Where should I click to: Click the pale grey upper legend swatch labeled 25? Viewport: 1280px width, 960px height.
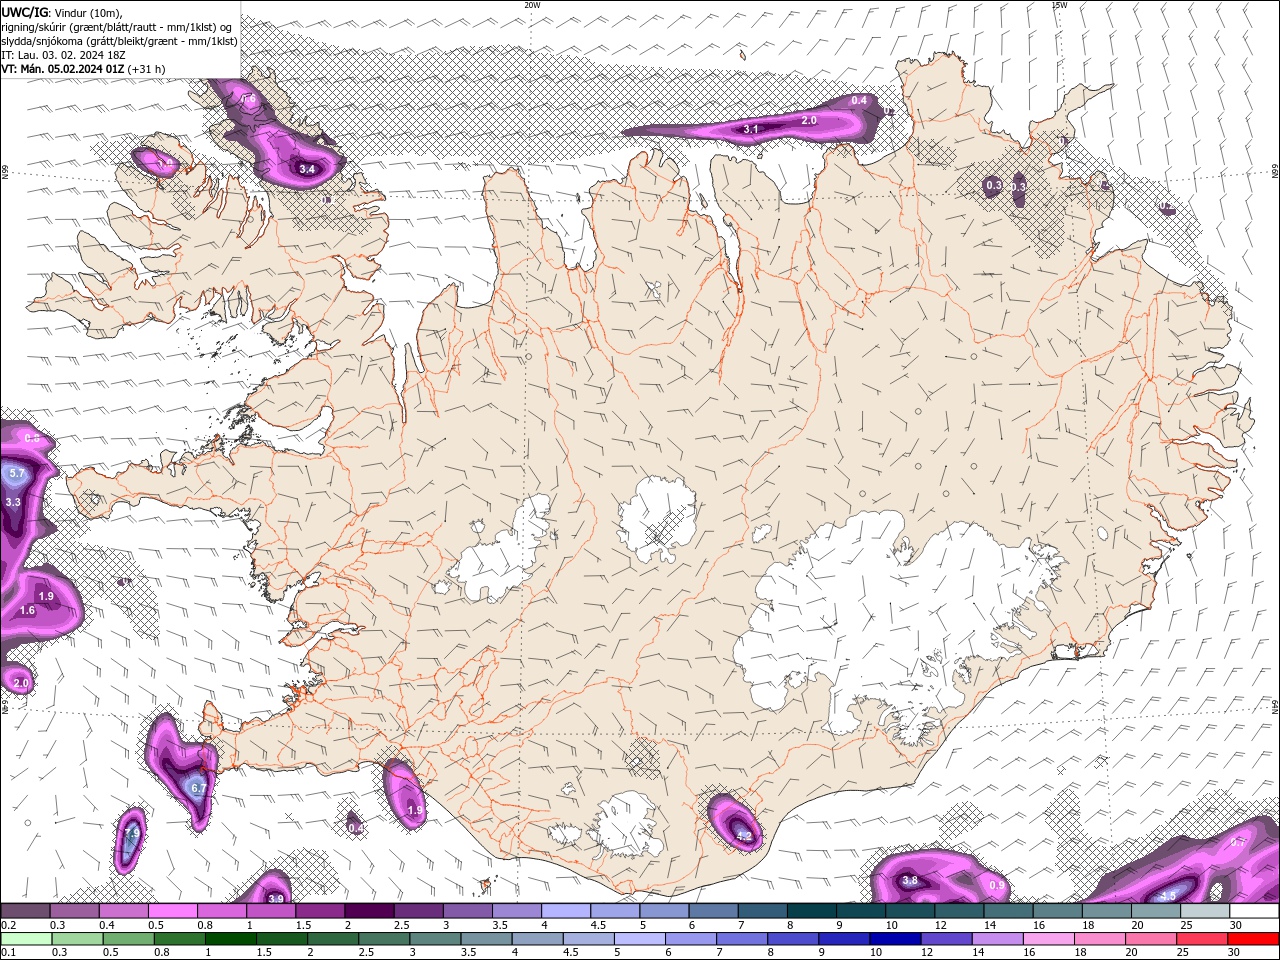click(x=1204, y=911)
